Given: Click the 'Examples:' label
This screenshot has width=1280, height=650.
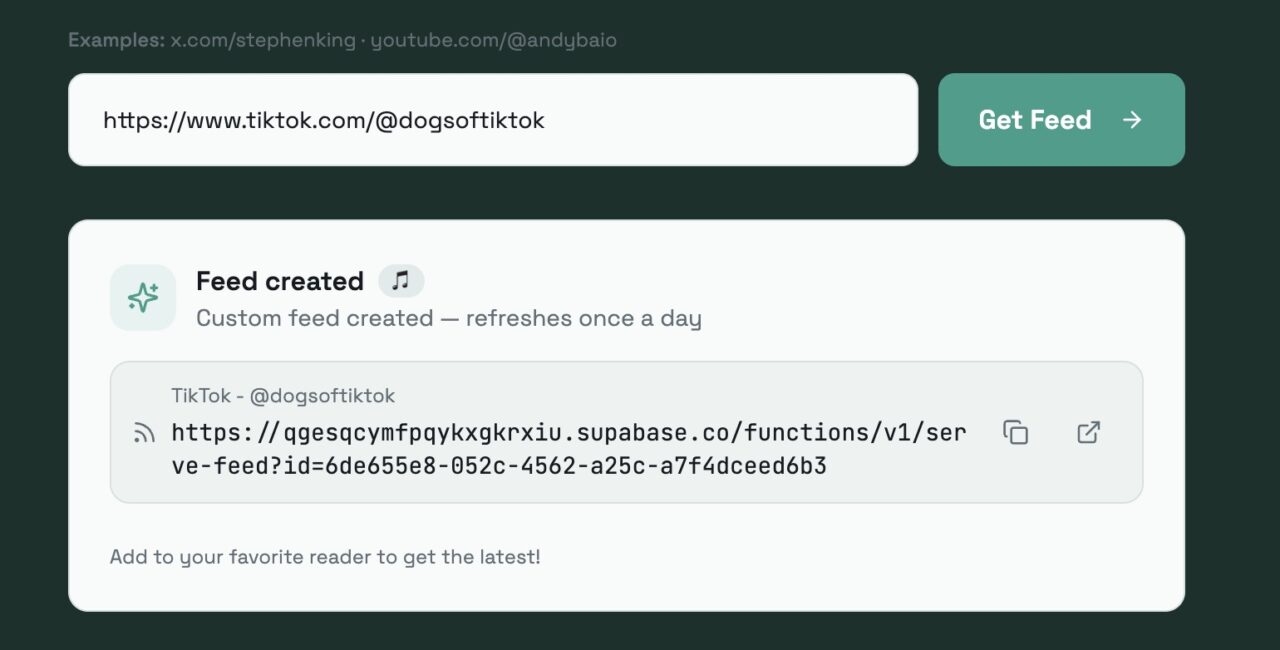Looking at the screenshot, I should pos(116,41).
